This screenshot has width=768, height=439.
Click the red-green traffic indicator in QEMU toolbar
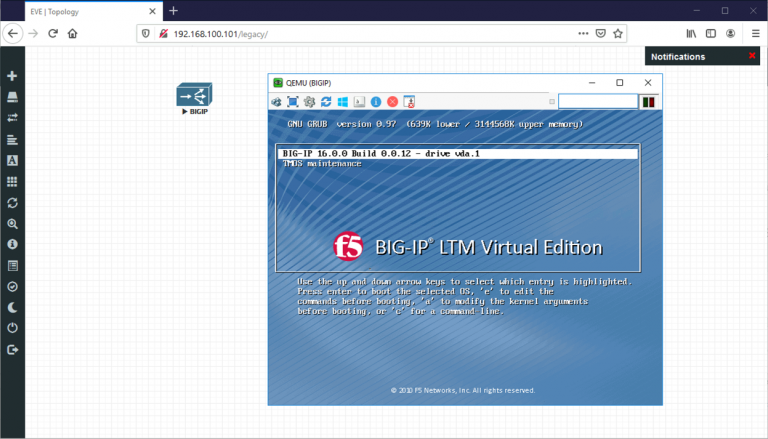click(x=648, y=102)
